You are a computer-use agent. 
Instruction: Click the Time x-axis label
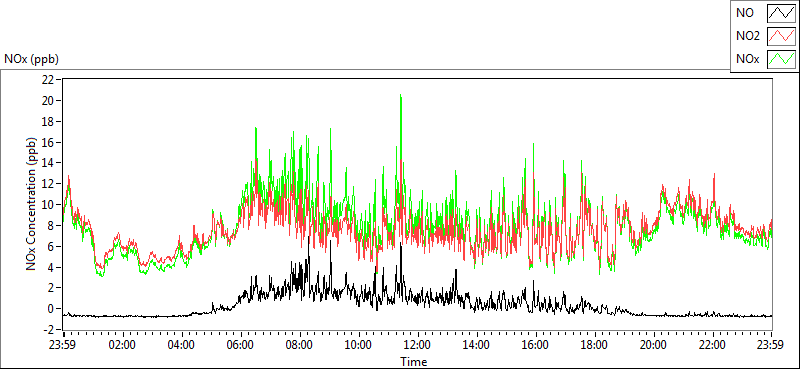click(x=414, y=361)
